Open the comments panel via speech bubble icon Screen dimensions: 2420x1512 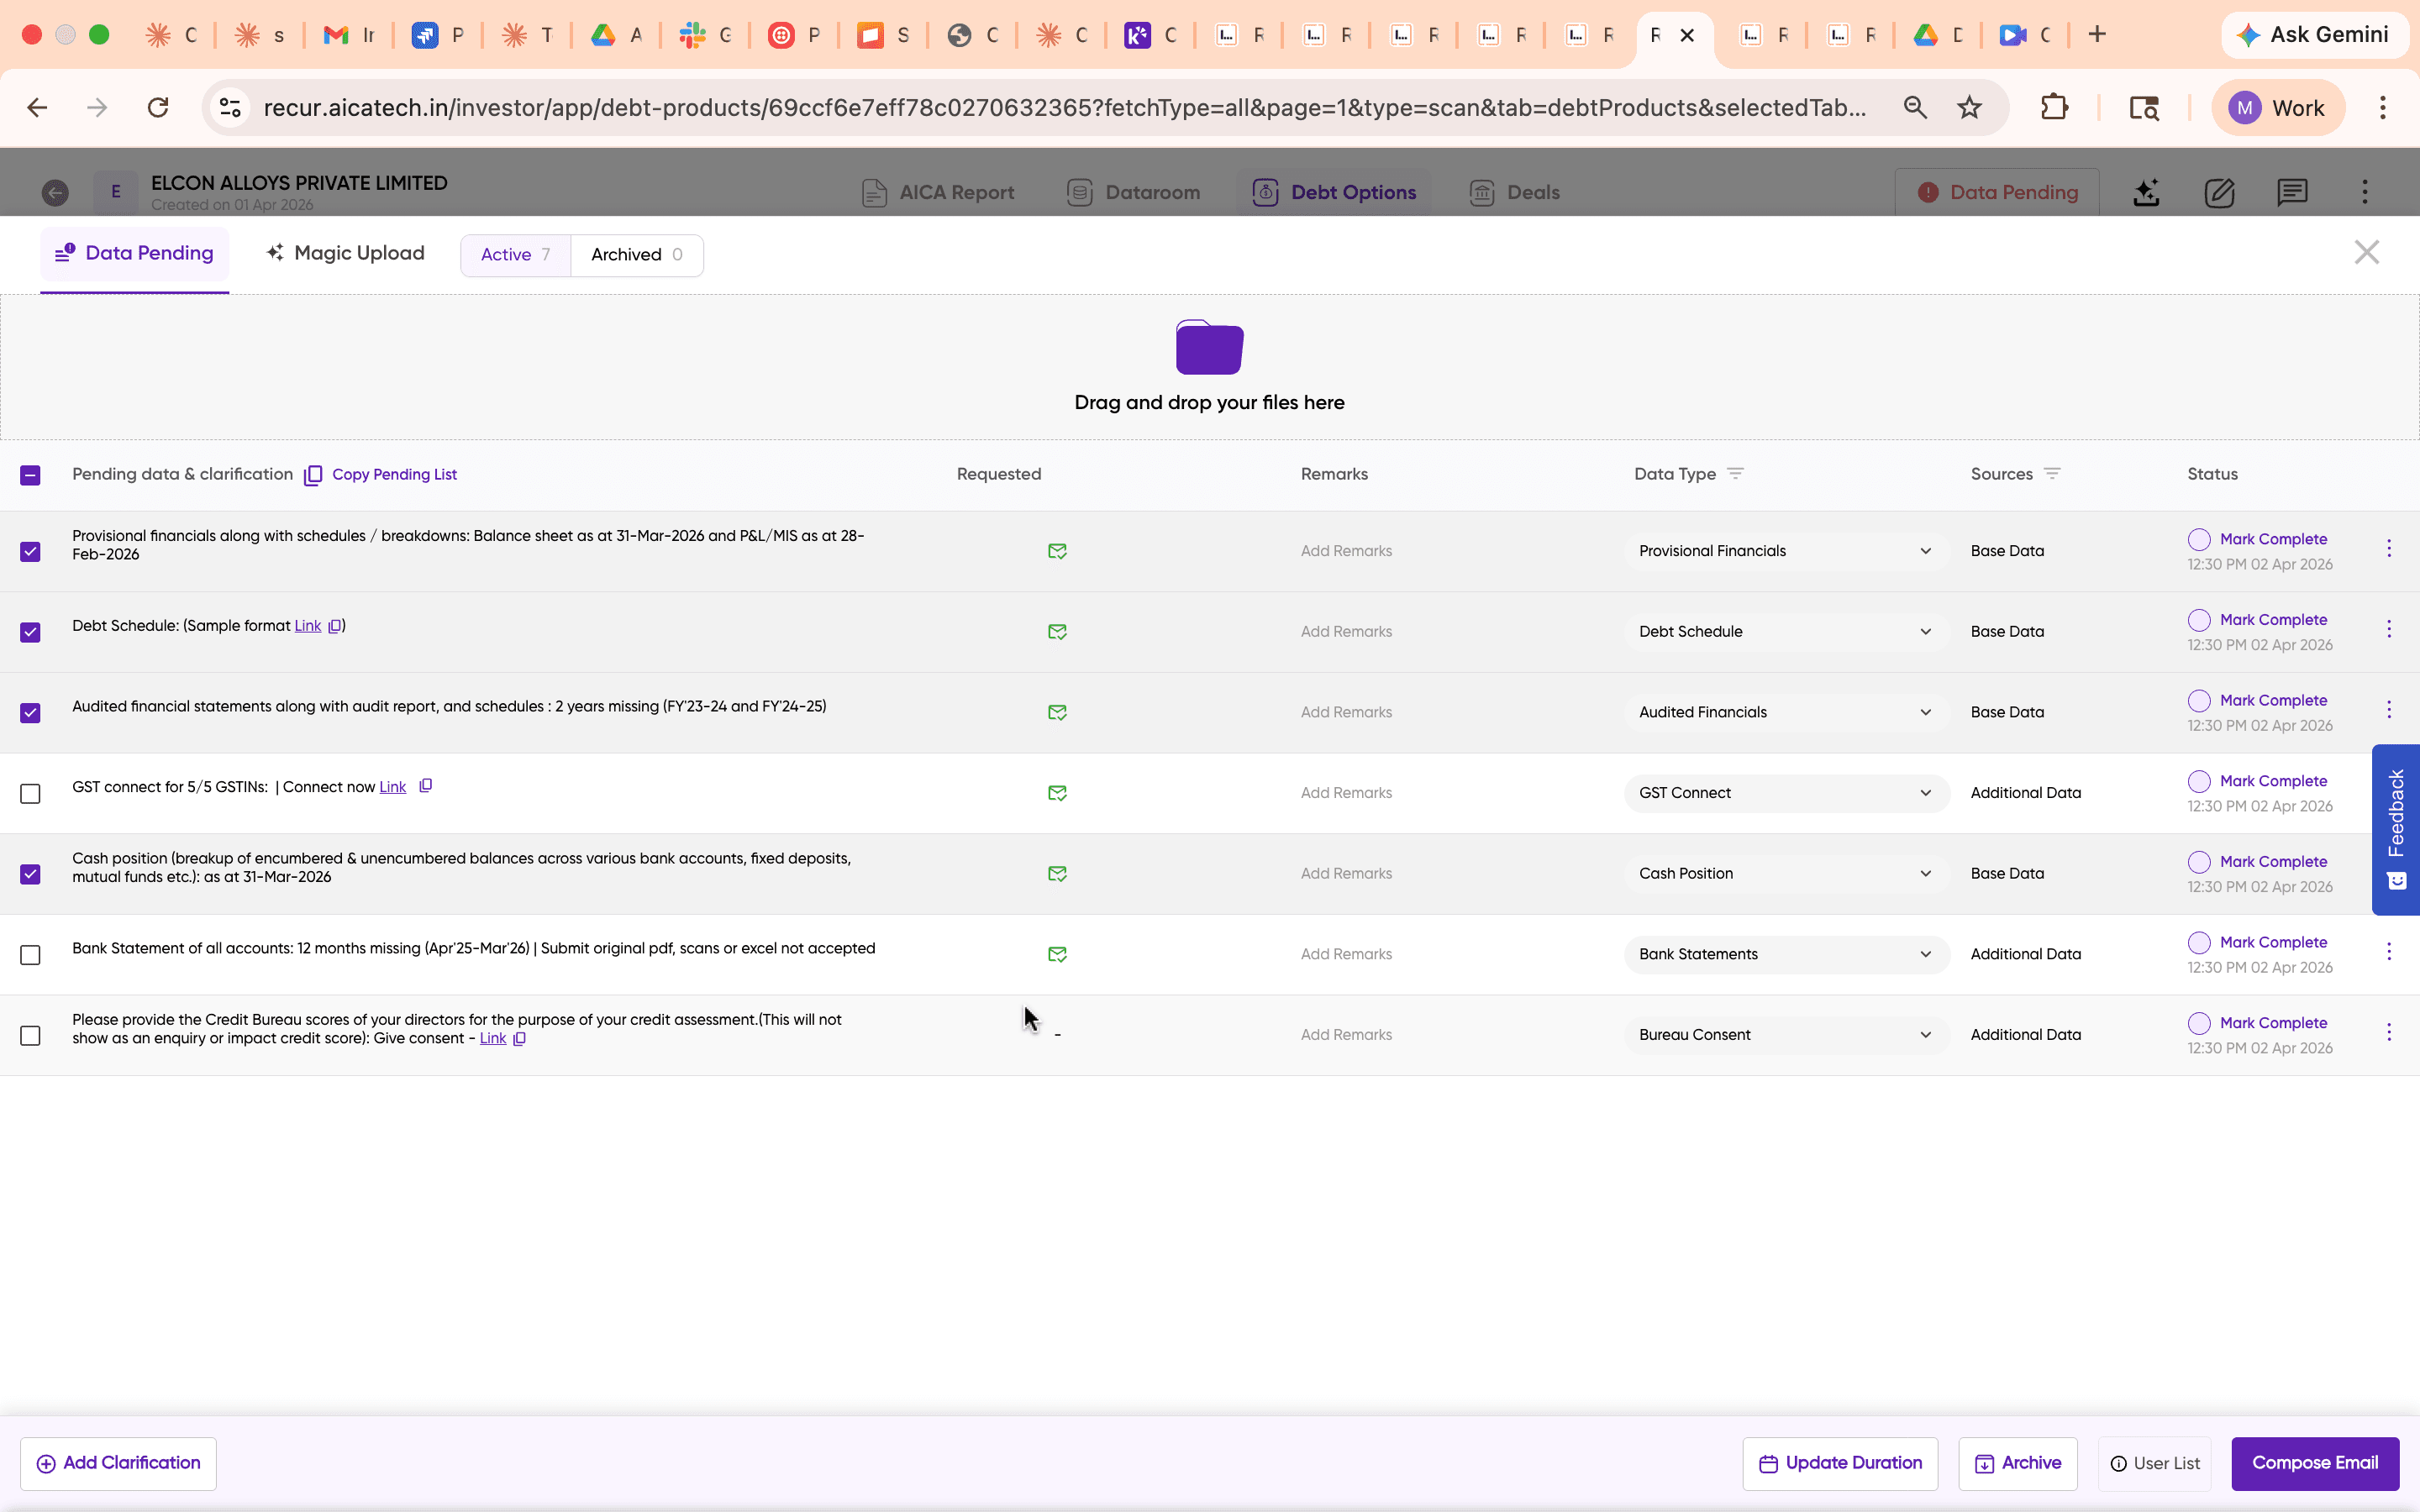2292,192
